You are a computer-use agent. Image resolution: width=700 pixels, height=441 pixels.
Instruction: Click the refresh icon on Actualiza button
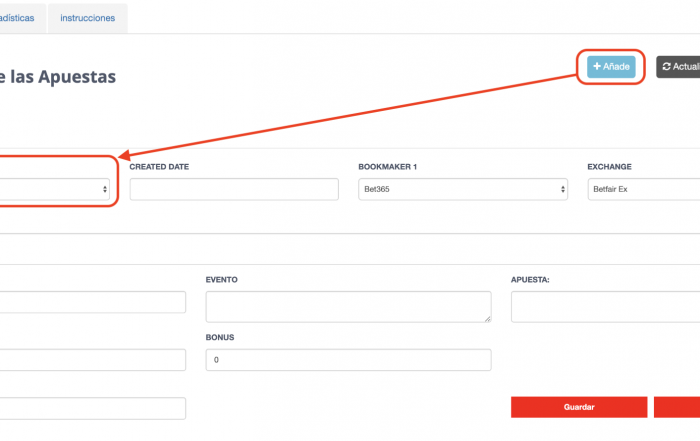pyautogui.click(x=667, y=67)
